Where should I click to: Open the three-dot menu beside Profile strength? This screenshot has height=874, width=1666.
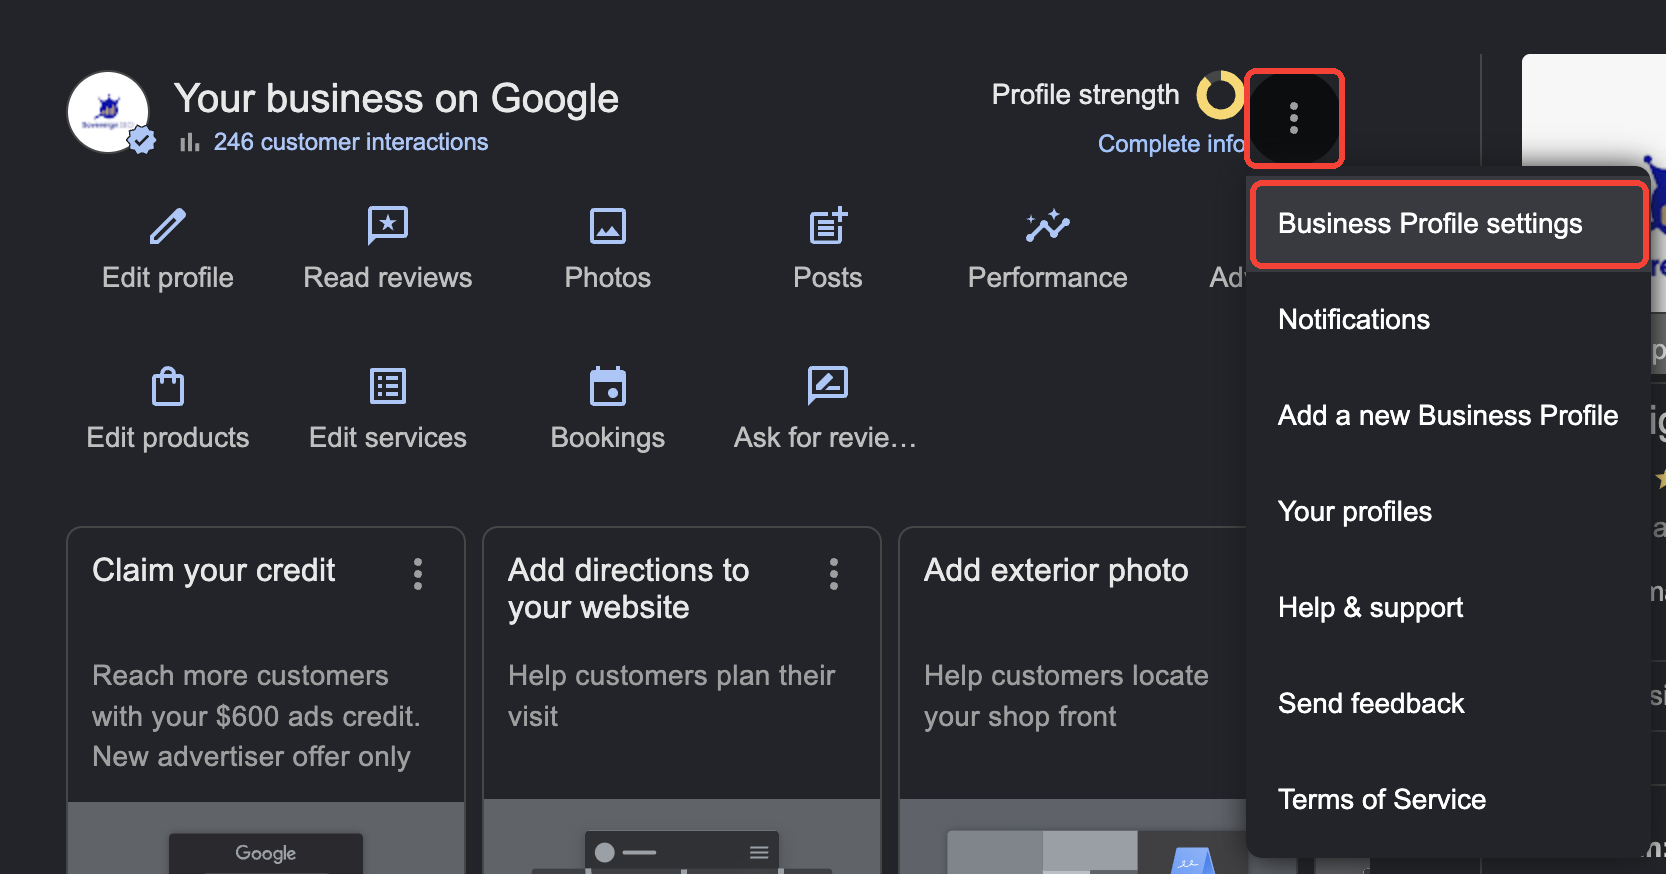(x=1294, y=118)
